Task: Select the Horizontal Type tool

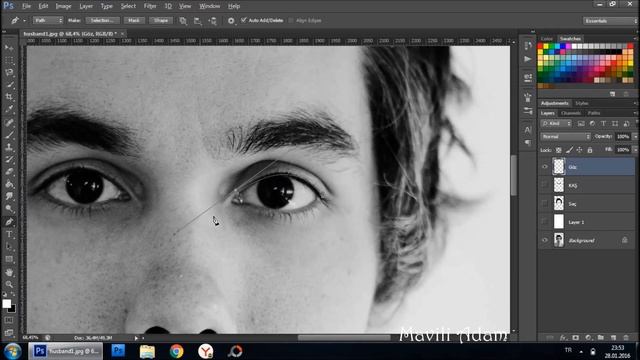Action: pos(9,234)
